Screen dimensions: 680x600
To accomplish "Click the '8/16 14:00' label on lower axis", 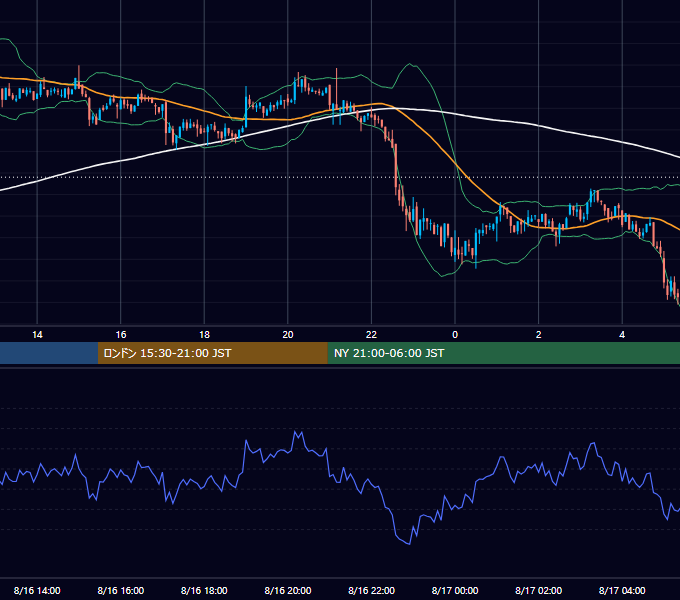I will point(37,590).
